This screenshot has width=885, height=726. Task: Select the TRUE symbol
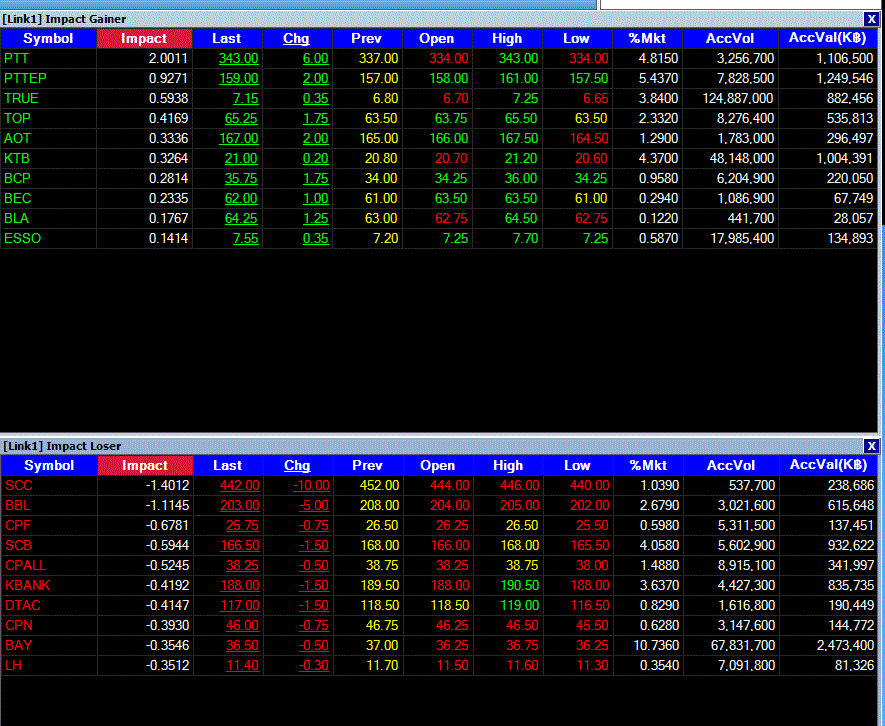(x=21, y=98)
